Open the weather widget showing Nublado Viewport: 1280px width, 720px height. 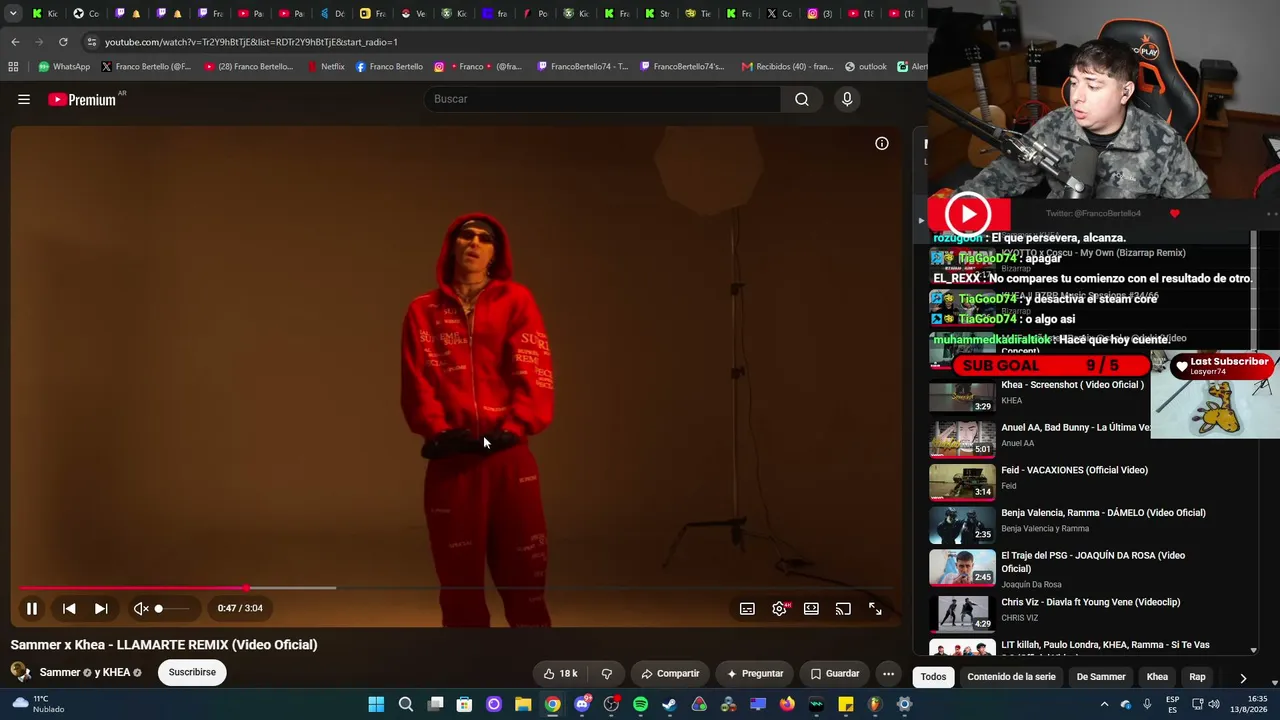coord(40,704)
